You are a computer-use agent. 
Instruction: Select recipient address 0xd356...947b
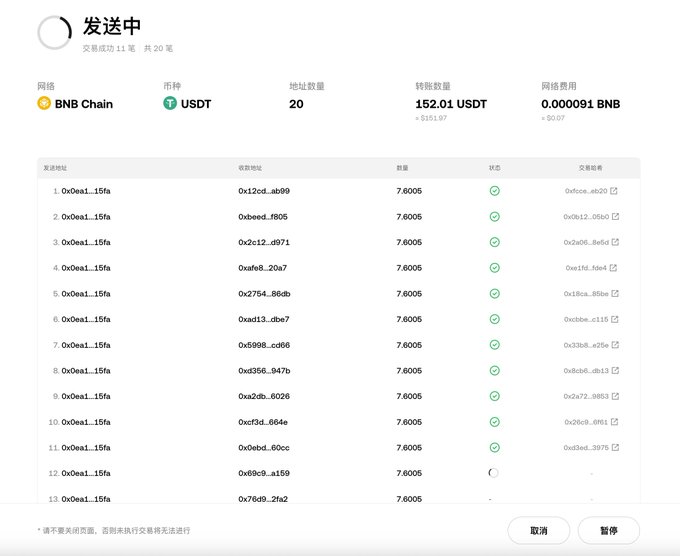click(x=264, y=370)
